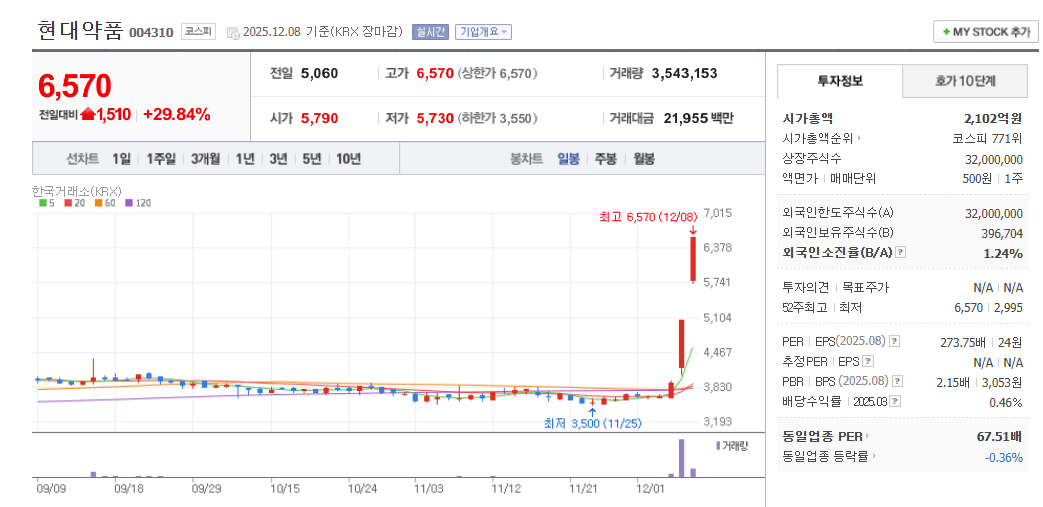Click the help icon next to 외국인소진율(B/A)

click(901, 252)
